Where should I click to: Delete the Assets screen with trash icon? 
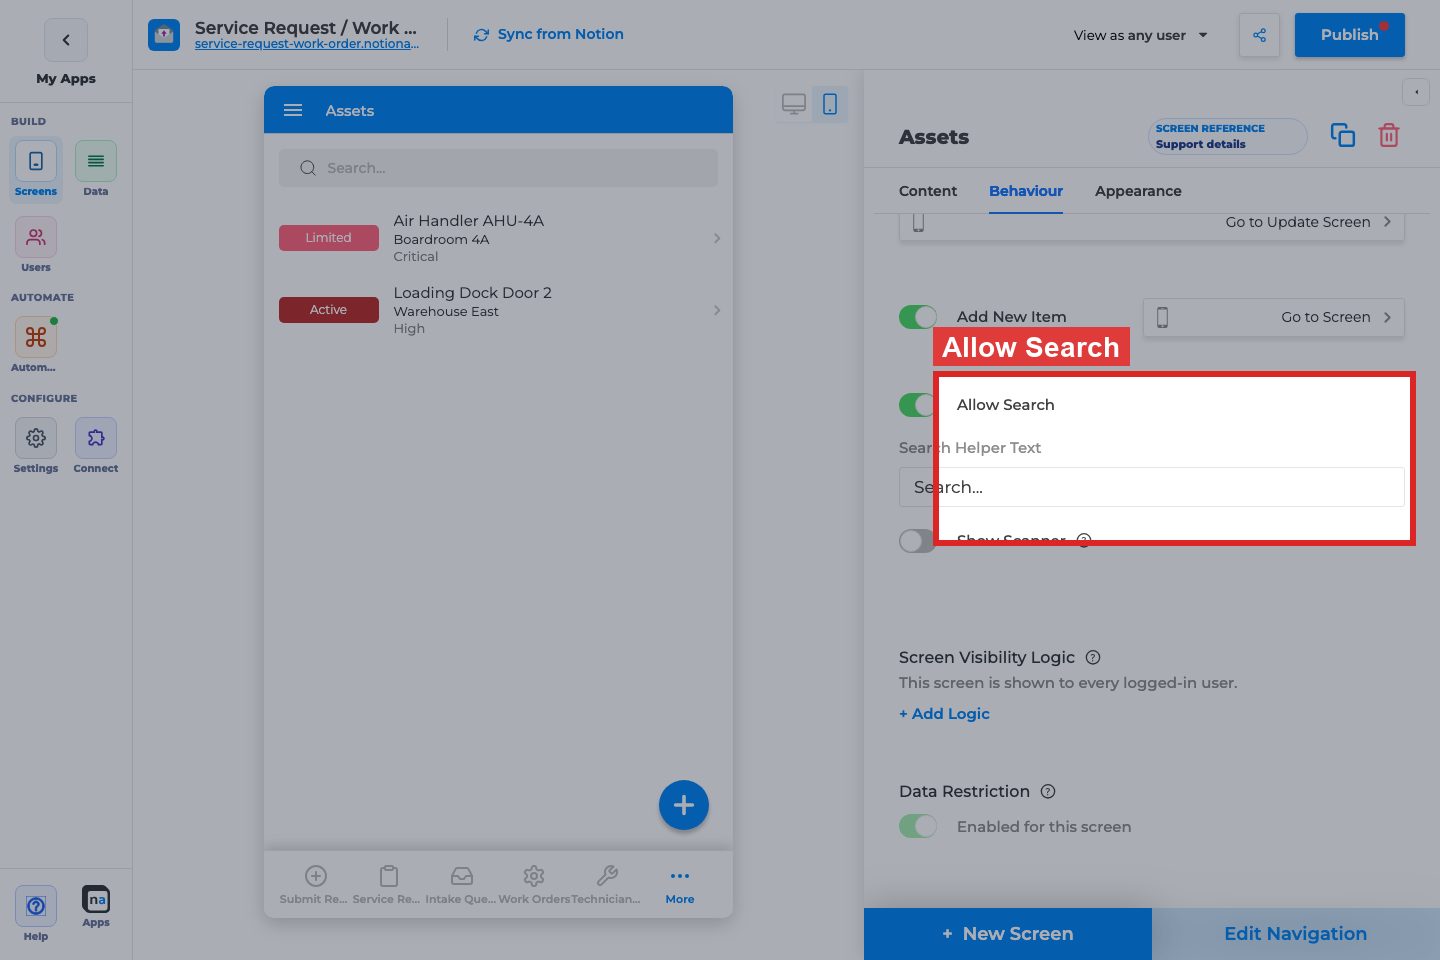(1389, 135)
